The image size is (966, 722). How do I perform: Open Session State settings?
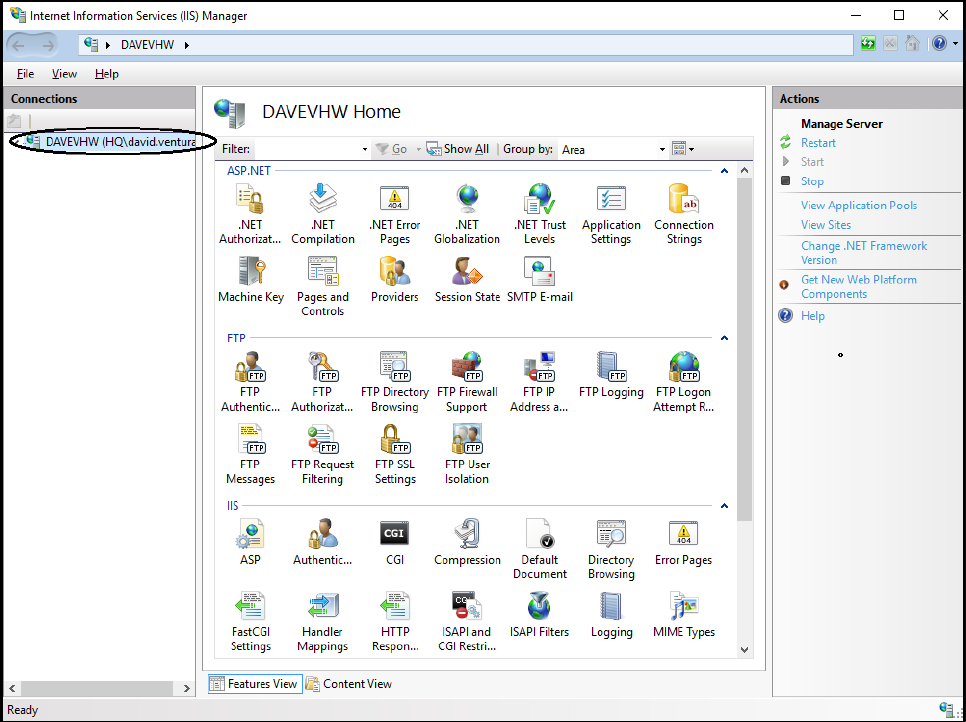pyautogui.click(x=467, y=279)
